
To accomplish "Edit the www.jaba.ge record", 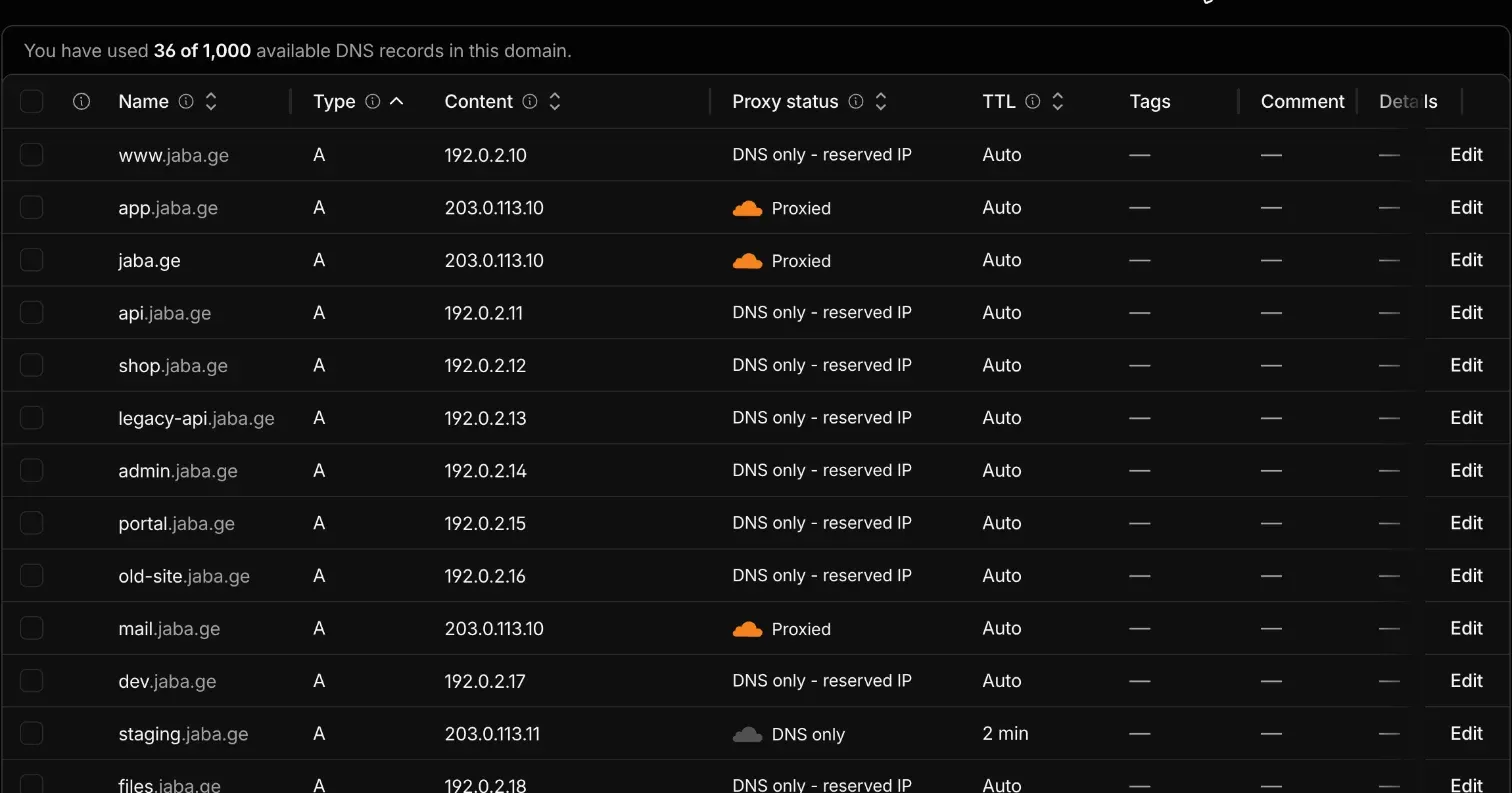I will pyautogui.click(x=1467, y=155).
